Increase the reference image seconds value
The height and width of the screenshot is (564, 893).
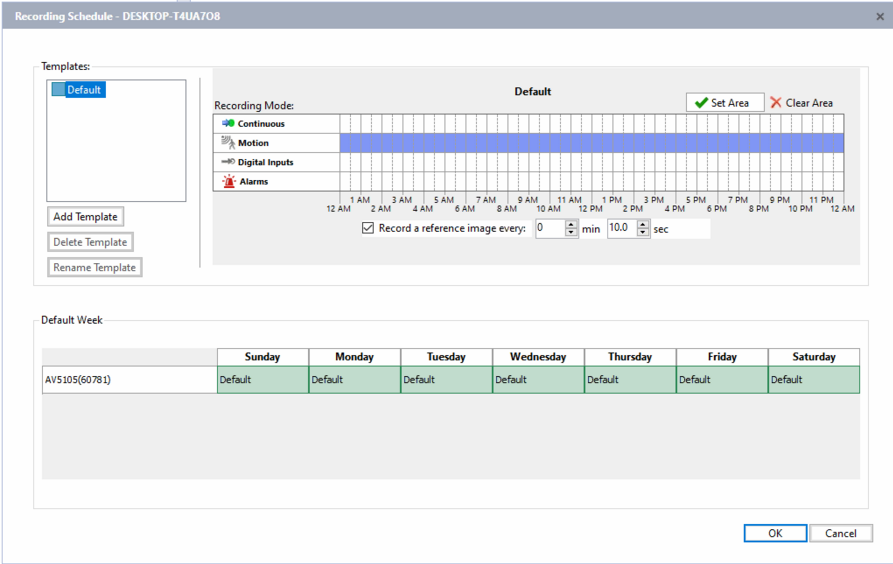(x=643, y=224)
